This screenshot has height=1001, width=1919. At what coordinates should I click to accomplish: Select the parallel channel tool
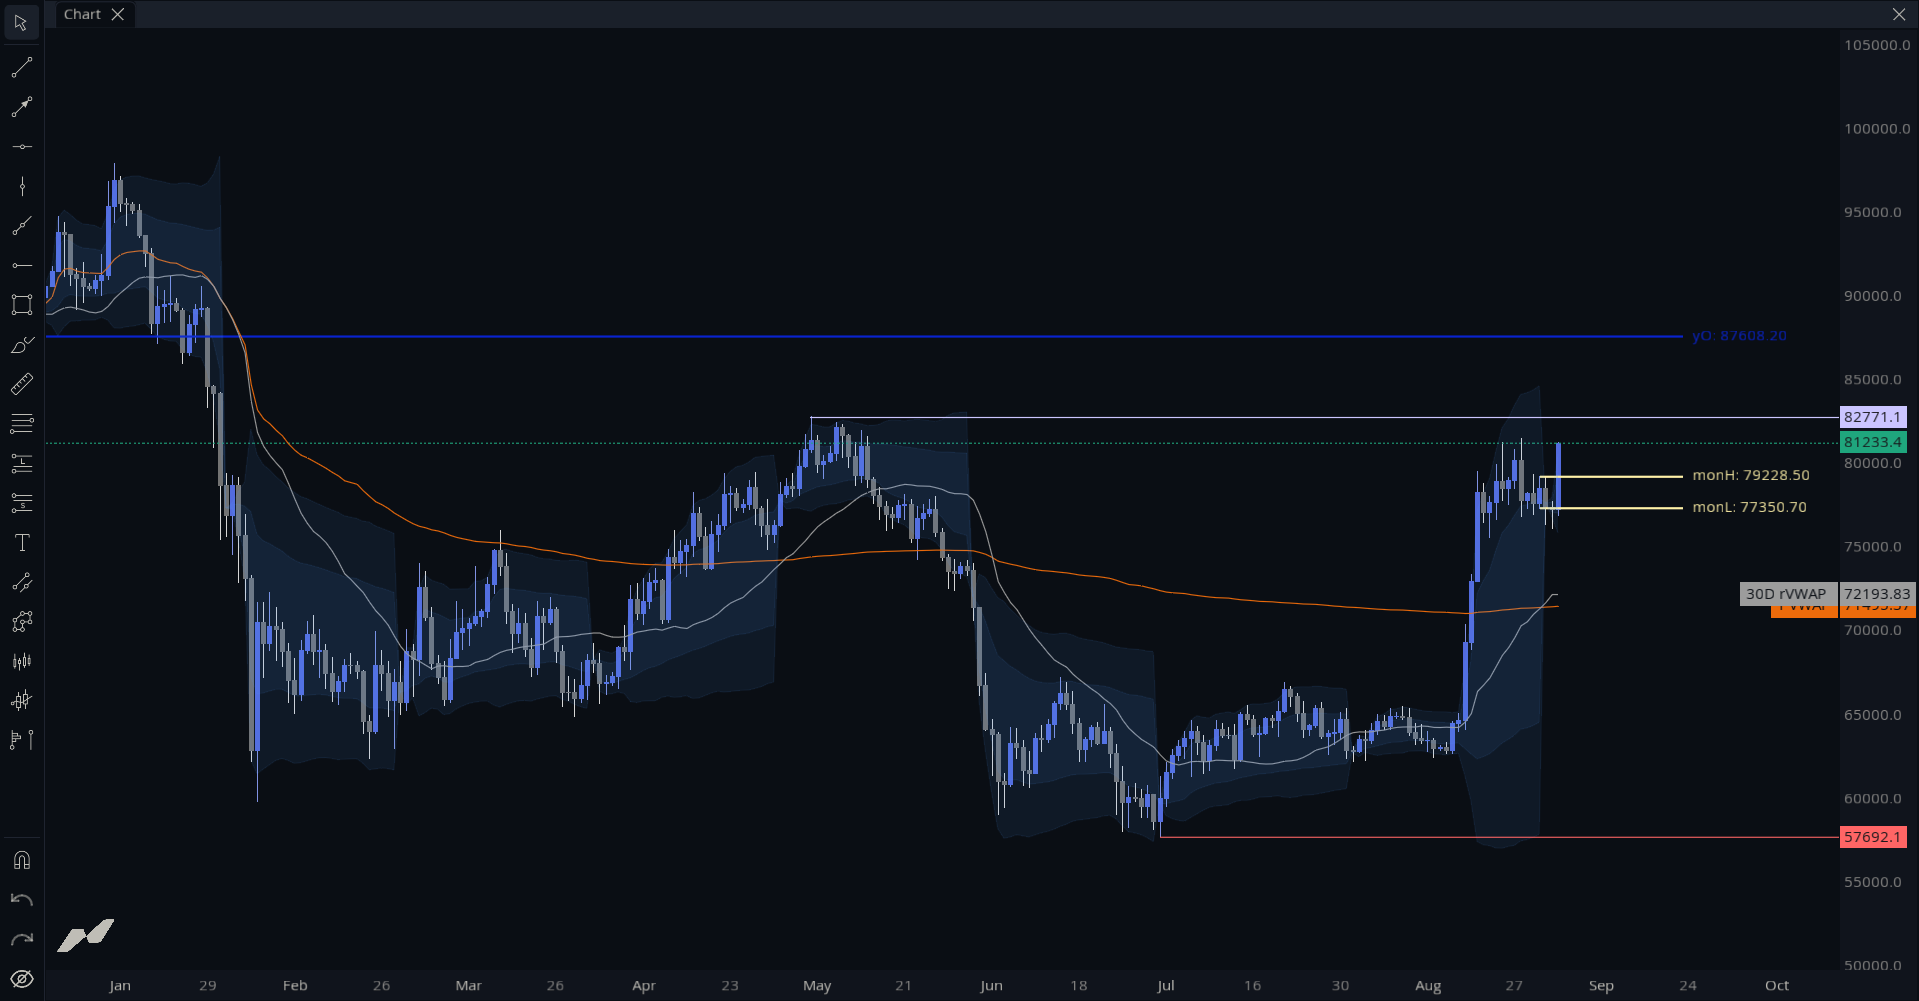tap(21, 582)
